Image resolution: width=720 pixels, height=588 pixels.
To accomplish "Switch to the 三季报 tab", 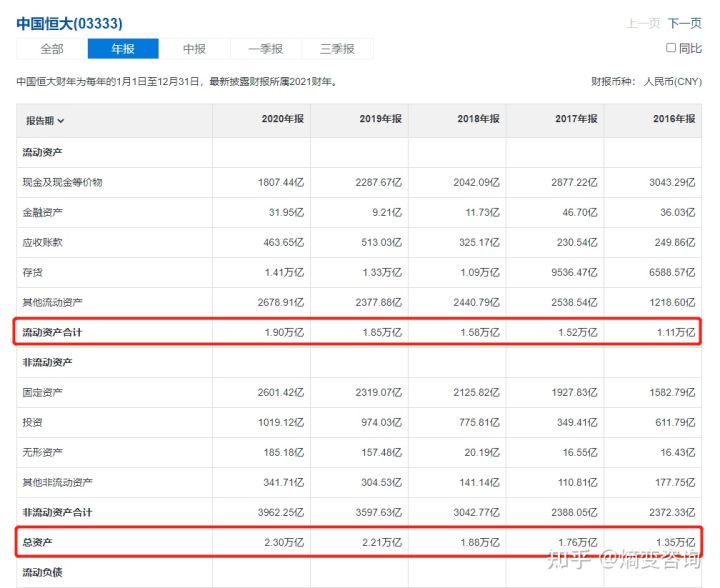I will (x=337, y=49).
